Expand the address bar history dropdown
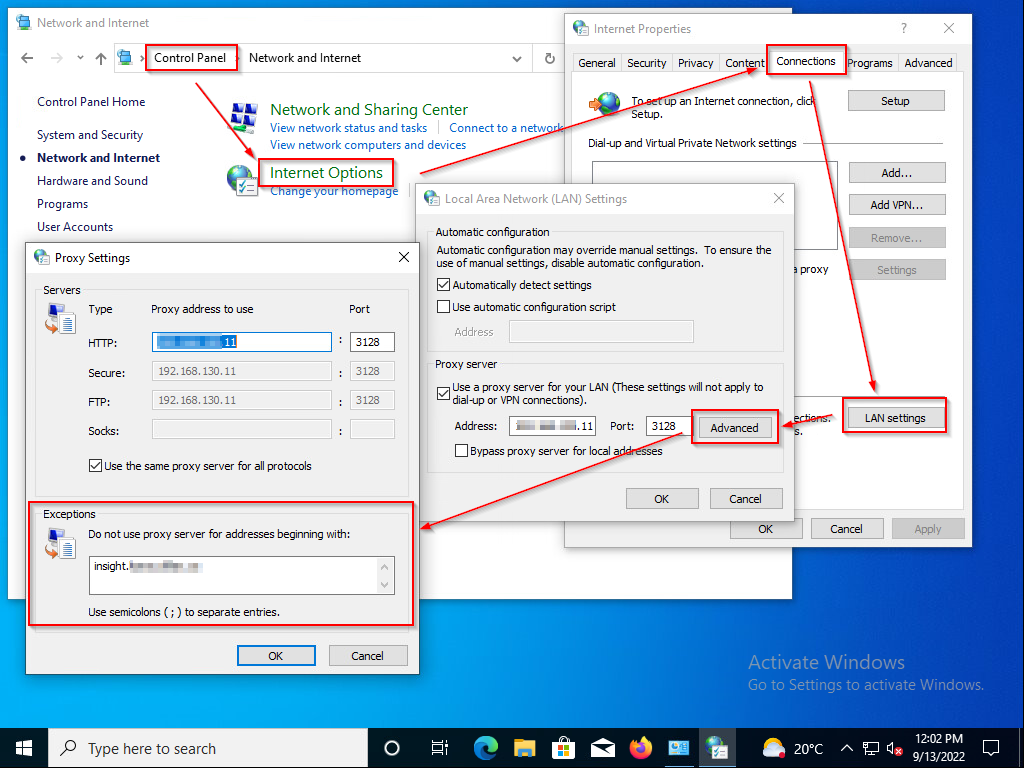Viewport: 1024px width, 768px height. pyautogui.click(x=517, y=59)
